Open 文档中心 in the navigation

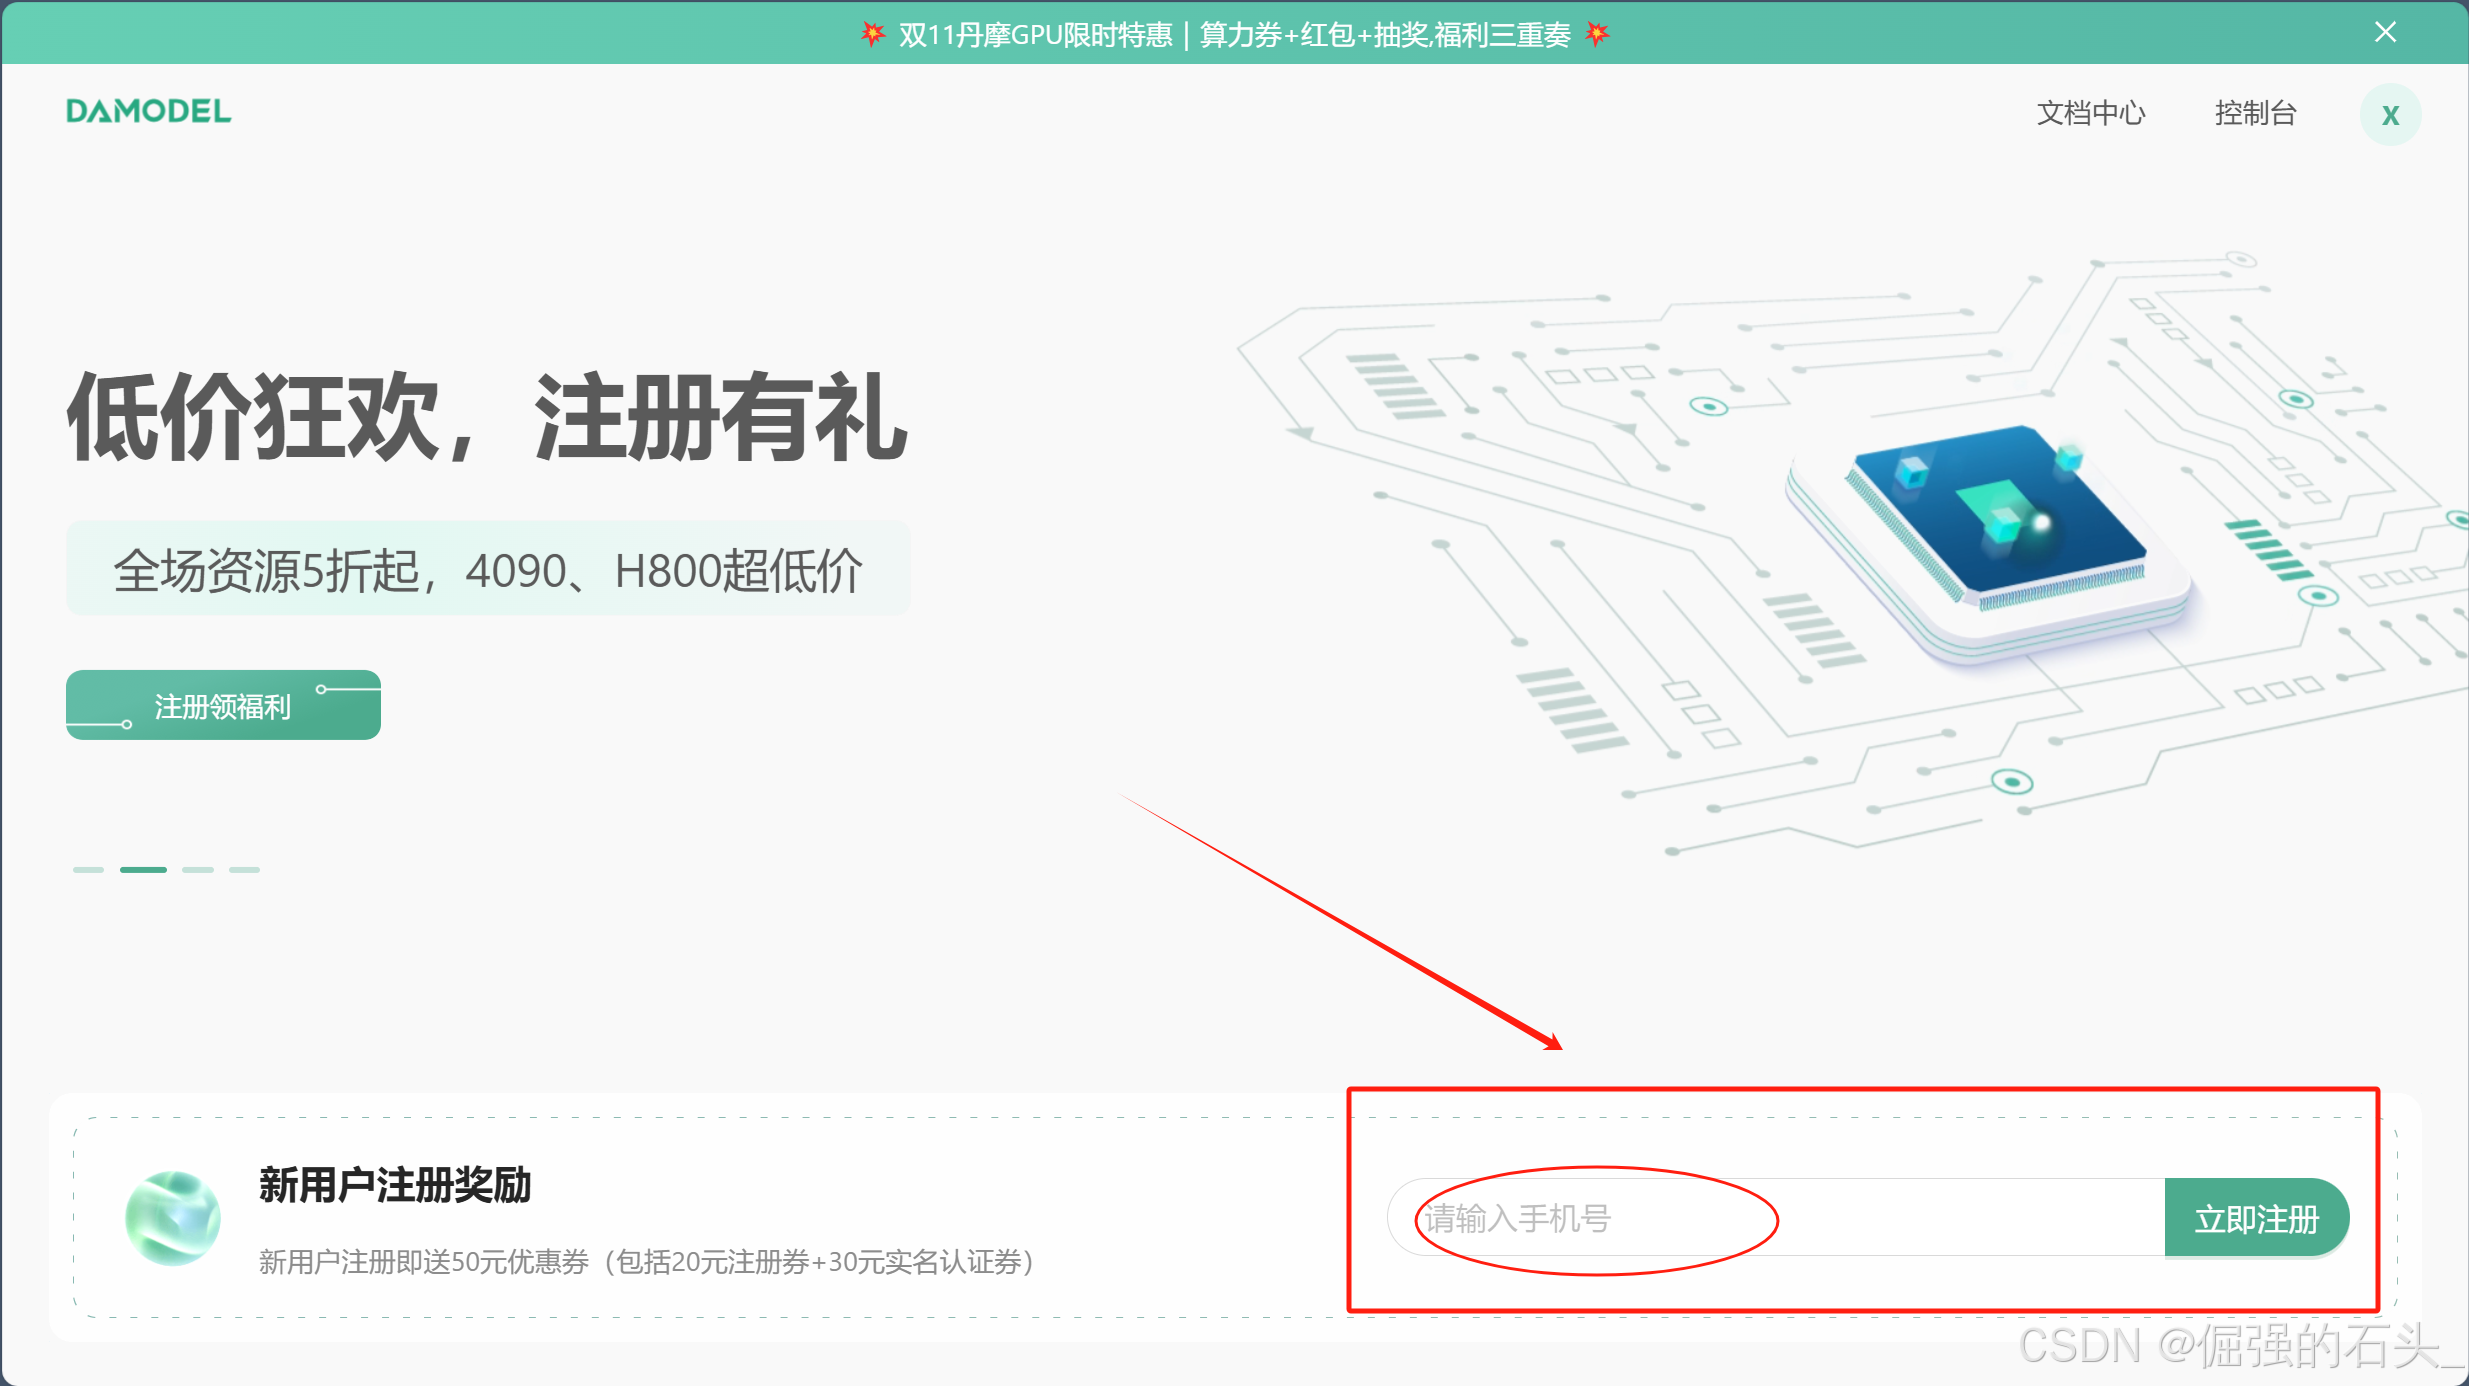coord(2091,113)
